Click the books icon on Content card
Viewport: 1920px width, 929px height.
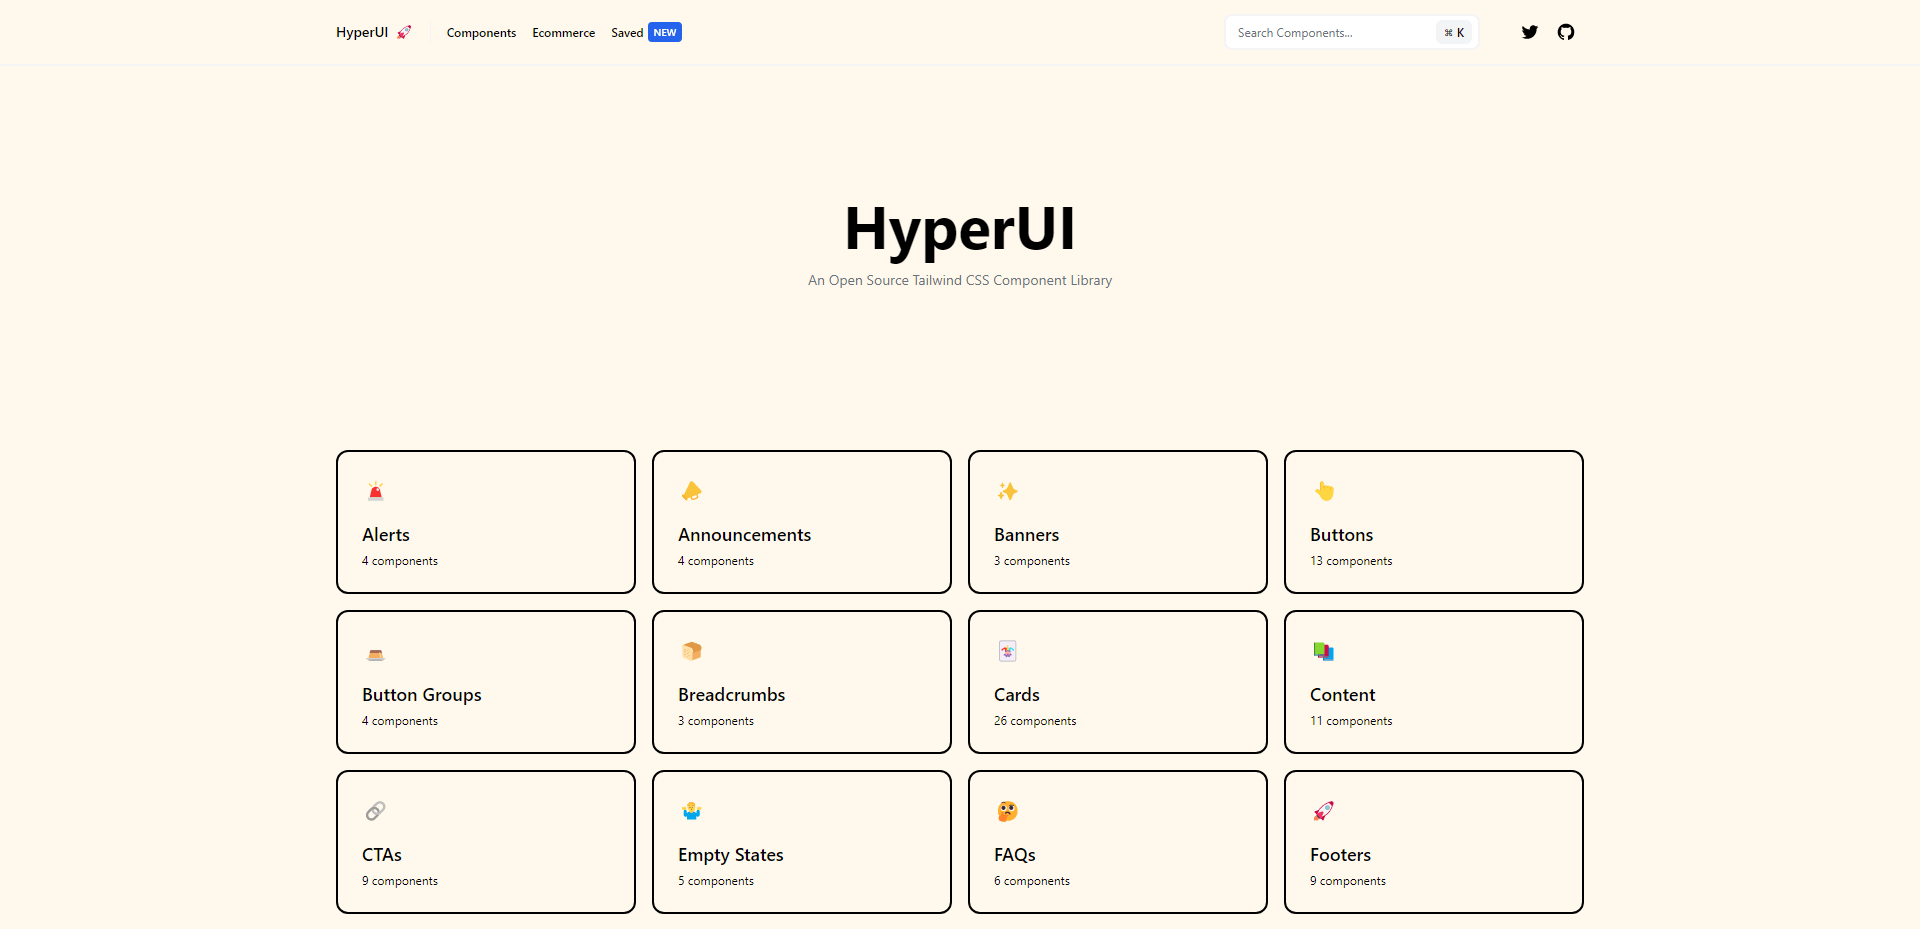[1323, 651]
